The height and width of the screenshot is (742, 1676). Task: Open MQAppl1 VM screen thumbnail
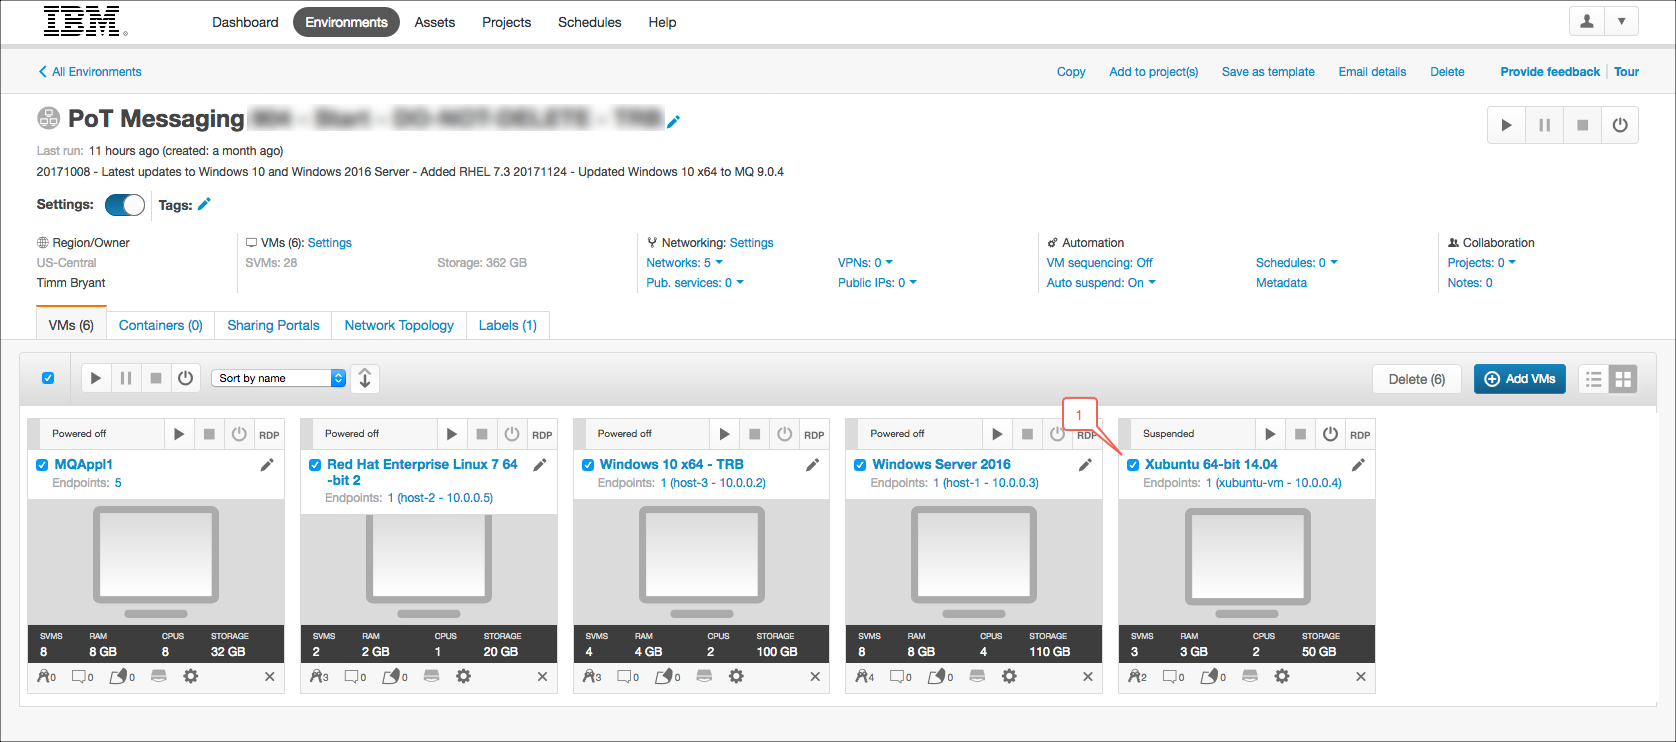(156, 562)
